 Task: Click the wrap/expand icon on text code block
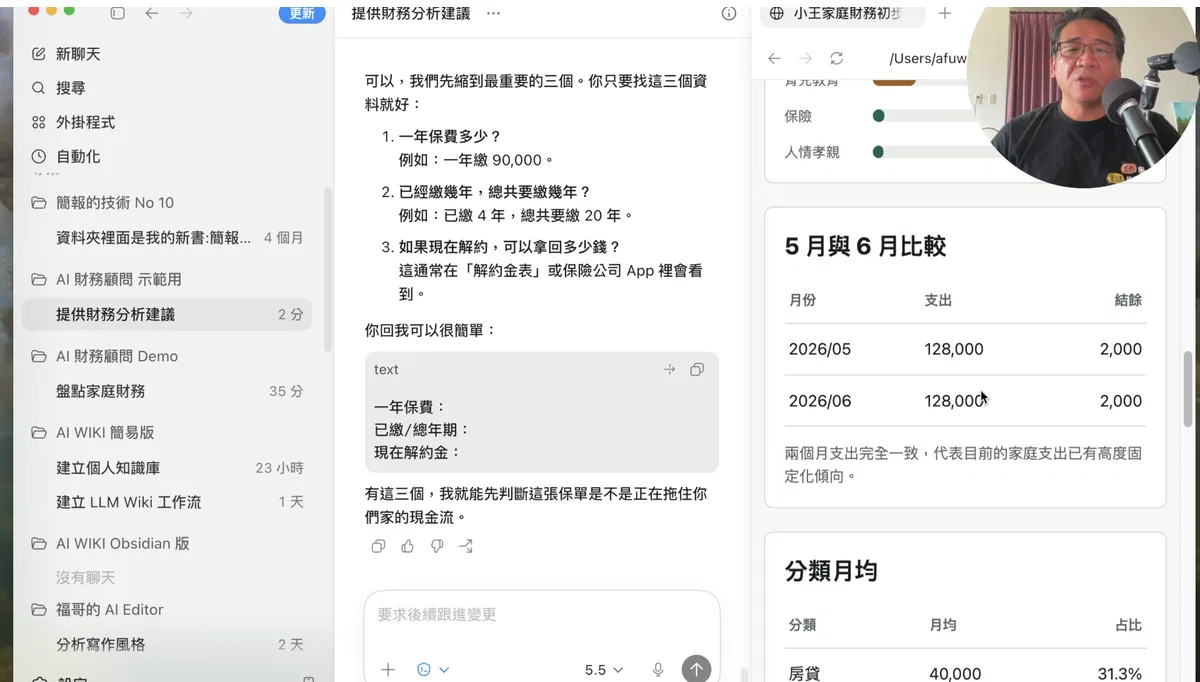pyautogui.click(x=670, y=369)
